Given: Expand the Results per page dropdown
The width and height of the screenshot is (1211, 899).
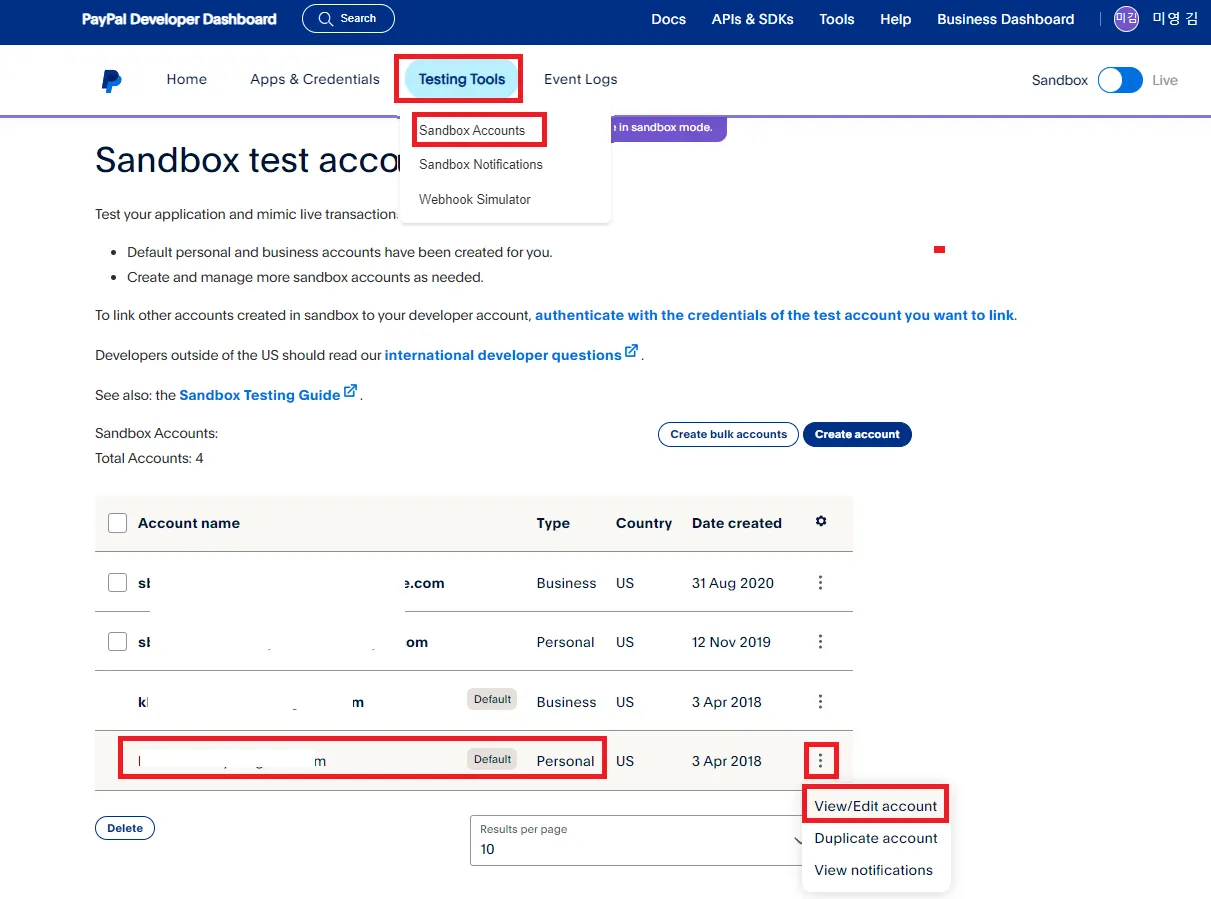Looking at the screenshot, I should (640, 840).
